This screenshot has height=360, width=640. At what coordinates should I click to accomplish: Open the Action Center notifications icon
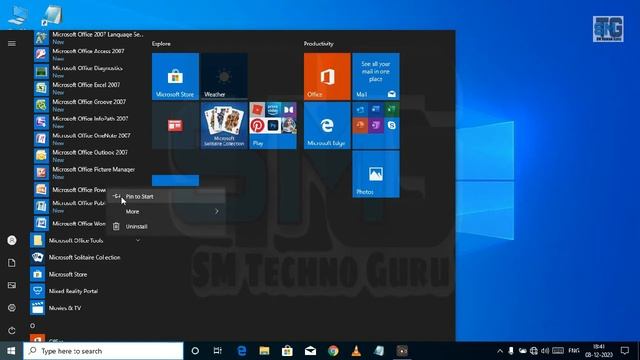[625, 351]
